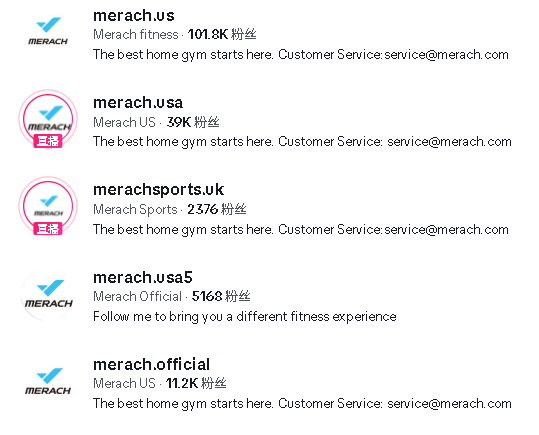The height and width of the screenshot is (435, 539).
Task: Go to merach.usa5 username
Action: pyautogui.click(x=143, y=277)
